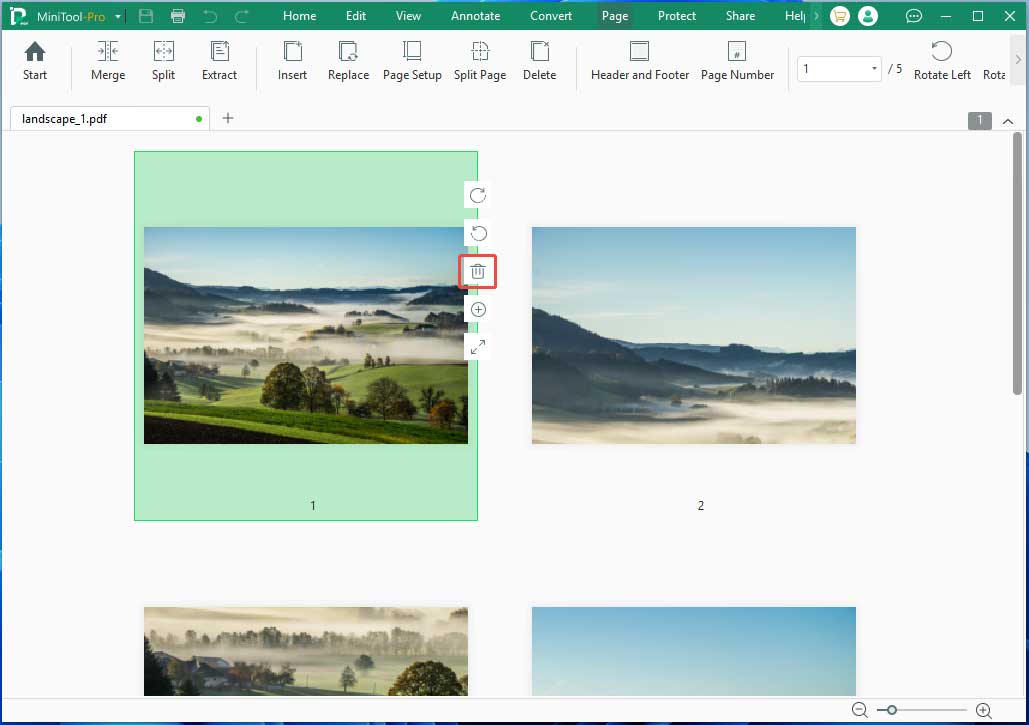Switch to the Share tab
1029x725 pixels.
(x=740, y=16)
